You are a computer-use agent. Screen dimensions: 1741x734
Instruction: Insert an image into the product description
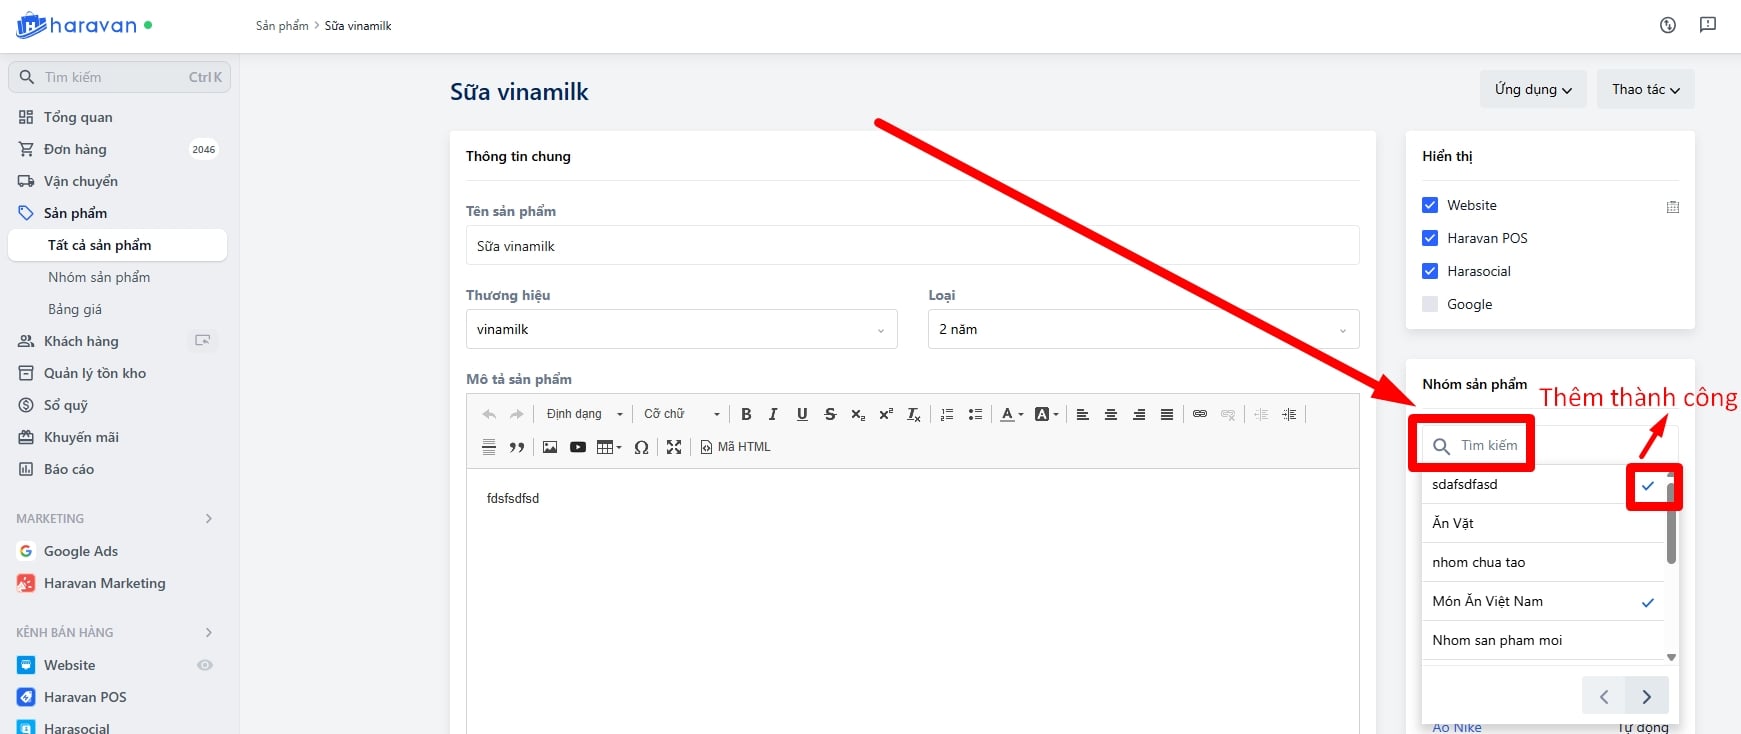pyautogui.click(x=550, y=447)
